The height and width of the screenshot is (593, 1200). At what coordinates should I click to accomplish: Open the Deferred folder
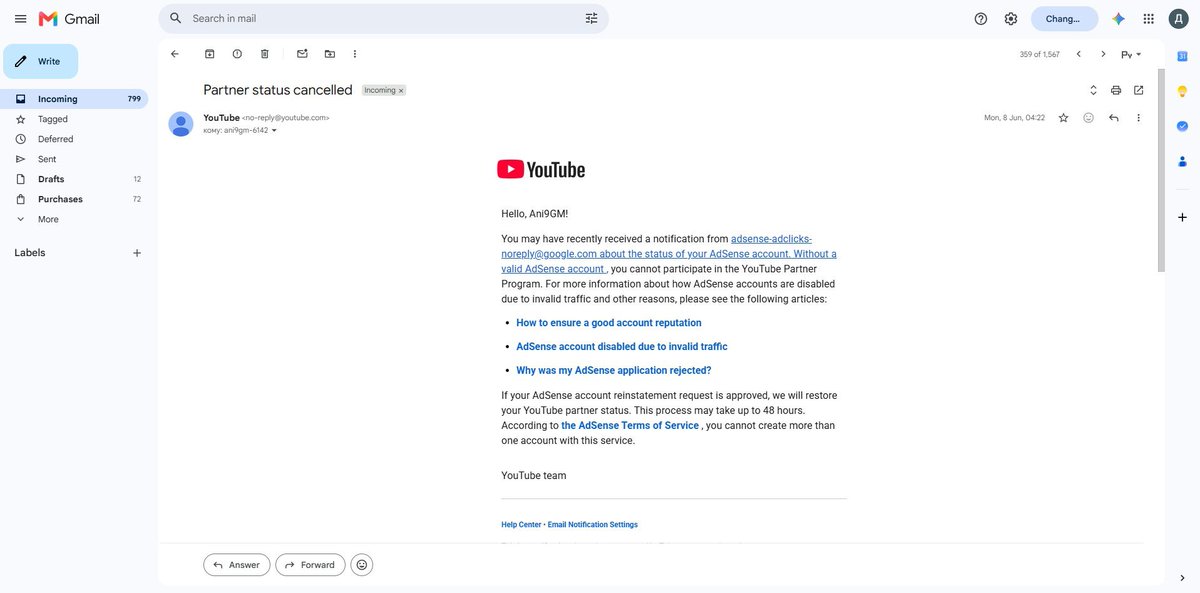74,139
